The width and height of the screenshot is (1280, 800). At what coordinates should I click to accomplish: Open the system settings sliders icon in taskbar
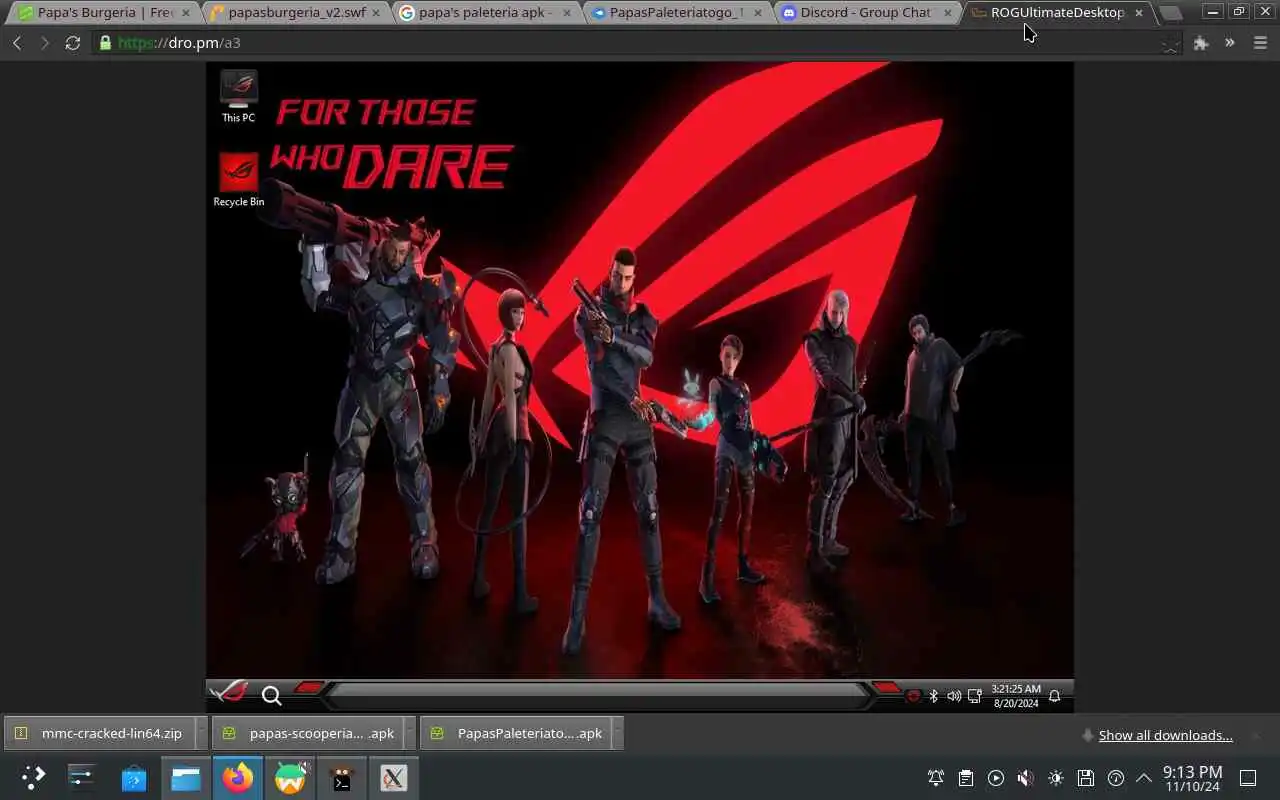point(82,778)
